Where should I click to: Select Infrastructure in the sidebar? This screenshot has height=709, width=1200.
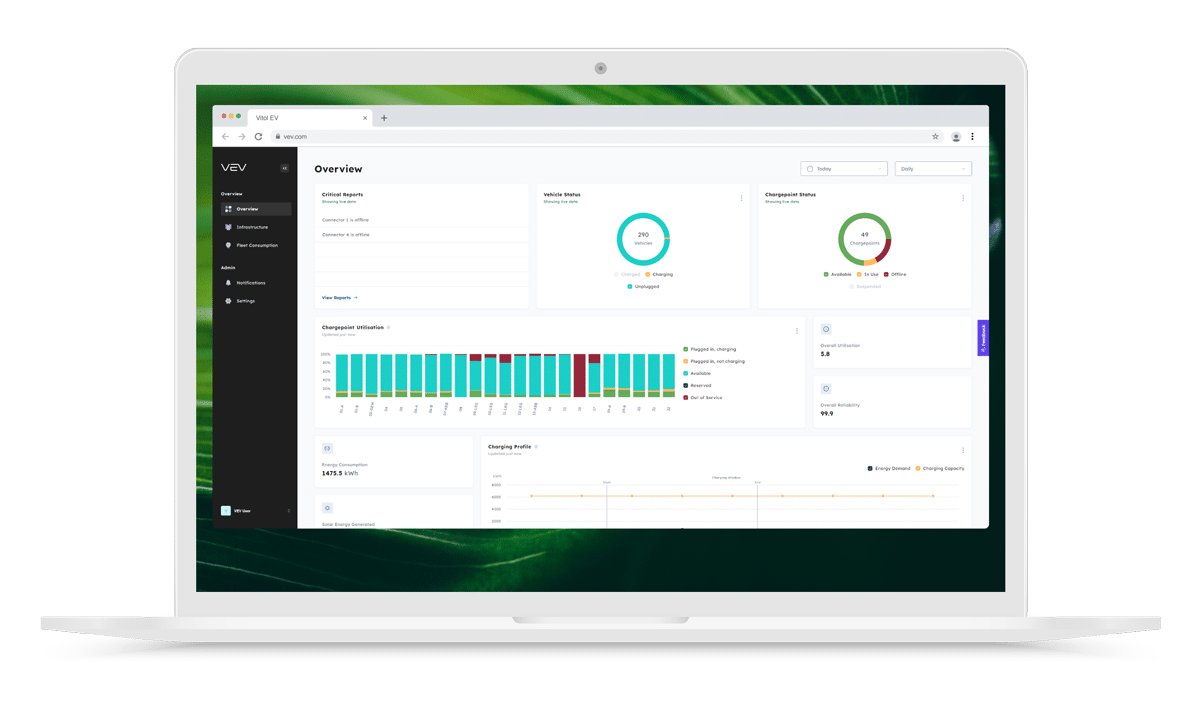[251, 227]
